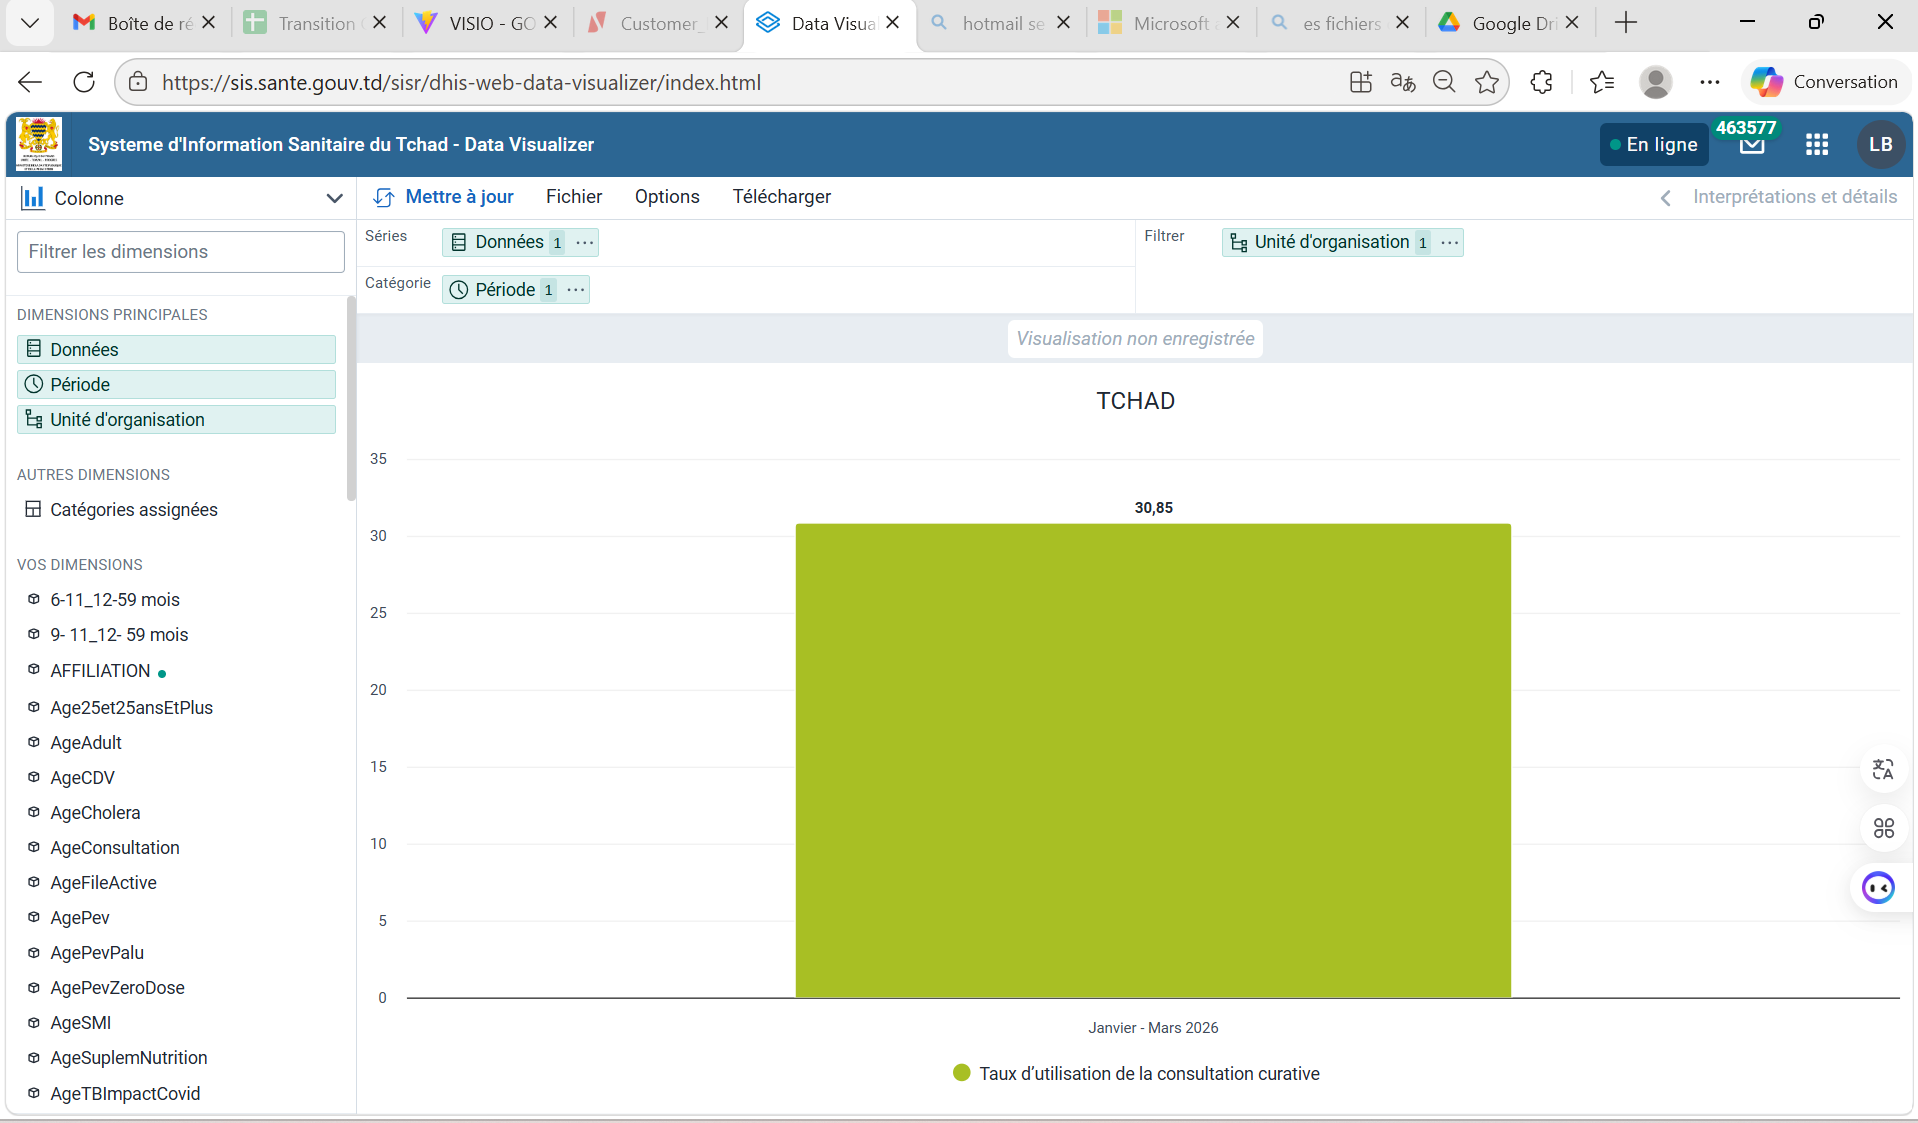Click the browser translate icon
1918x1123 pixels.
(1403, 82)
